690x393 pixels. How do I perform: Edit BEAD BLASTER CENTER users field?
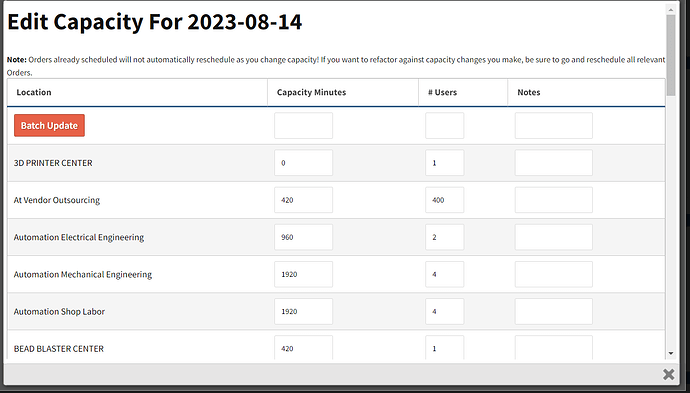444,348
